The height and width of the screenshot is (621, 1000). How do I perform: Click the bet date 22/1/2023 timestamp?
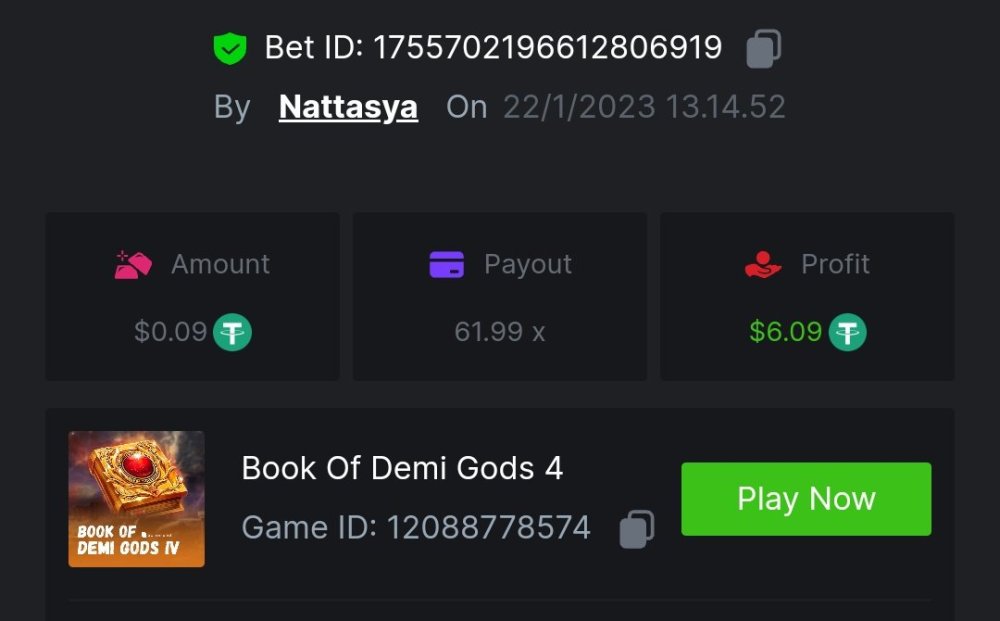[x=644, y=107]
